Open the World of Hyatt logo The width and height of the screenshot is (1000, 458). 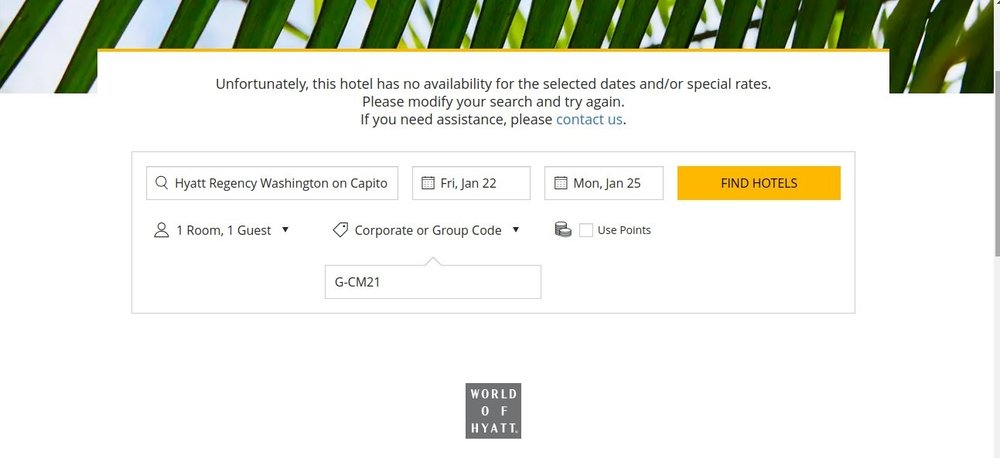pos(493,411)
